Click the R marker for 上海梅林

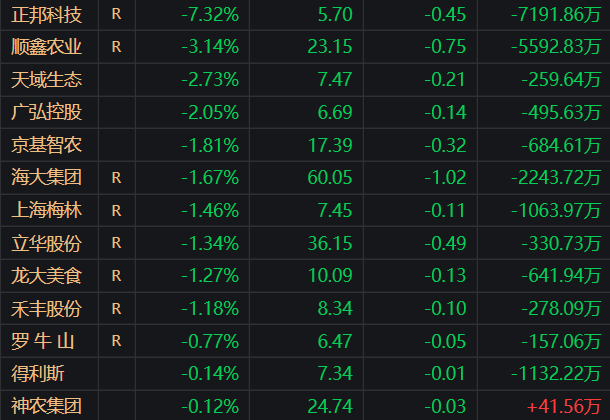point(116,210)
